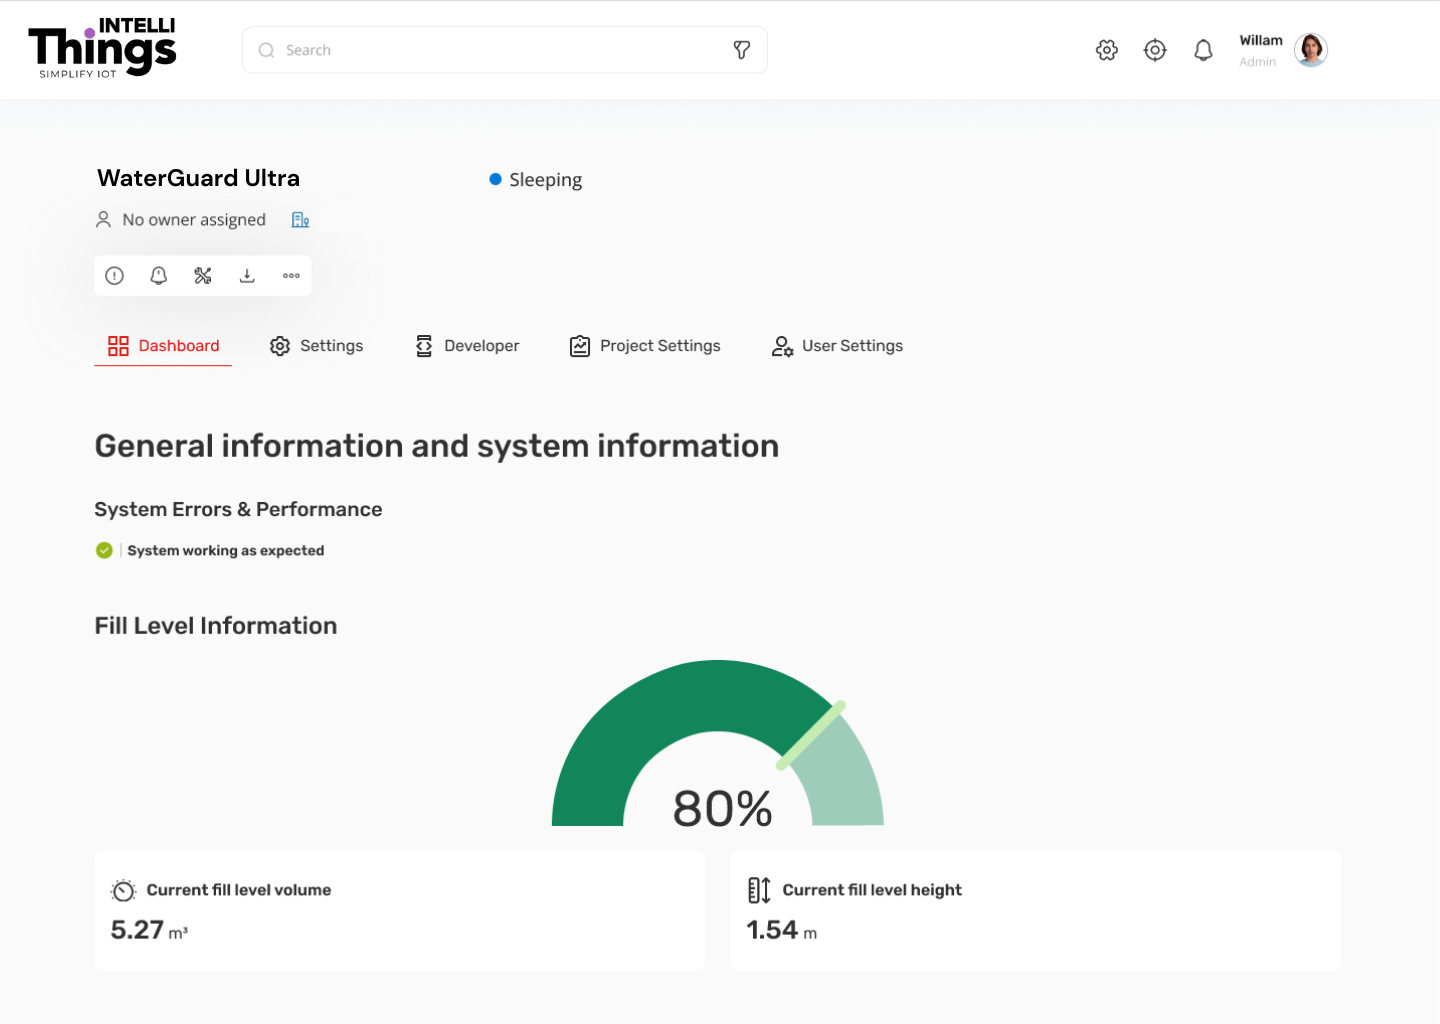Select the Dashboard tab
Viewport: 1440px width, 1024px height.
point(164,346)
